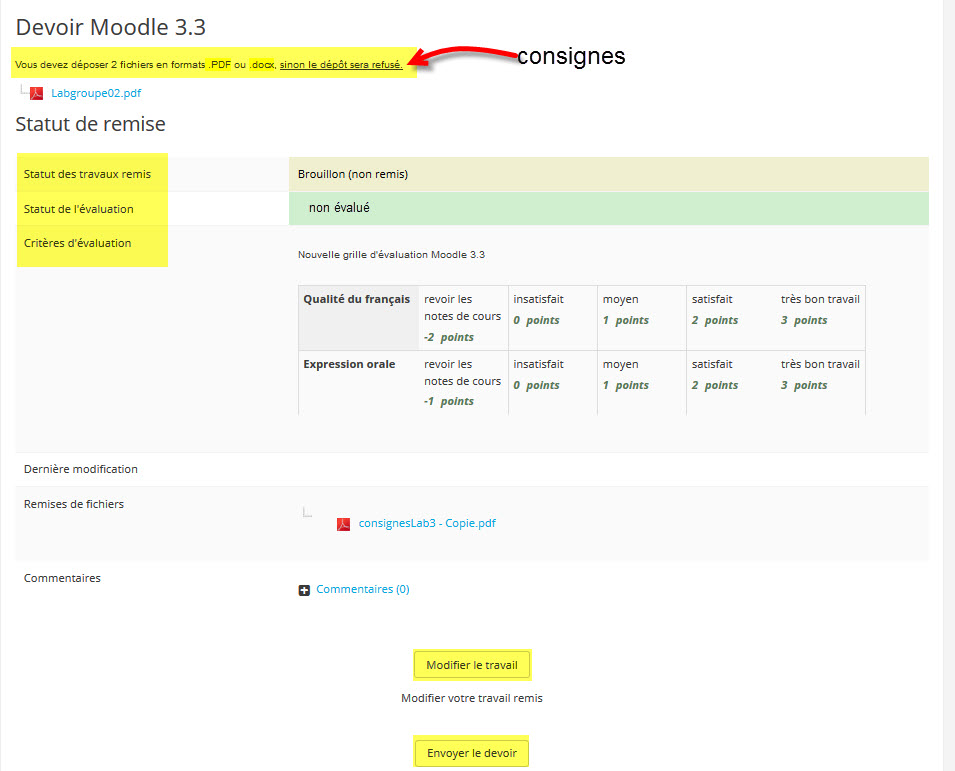Click the PDF icon beside Labgroupe02.pdf

[36, 94]
